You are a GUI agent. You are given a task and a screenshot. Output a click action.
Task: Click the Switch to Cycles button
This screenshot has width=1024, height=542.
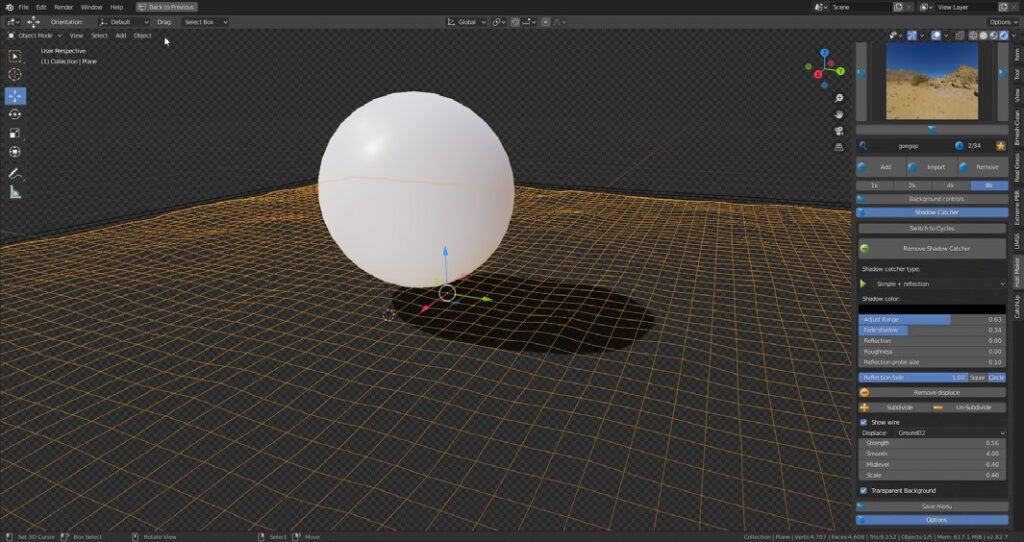pos(932,229)
